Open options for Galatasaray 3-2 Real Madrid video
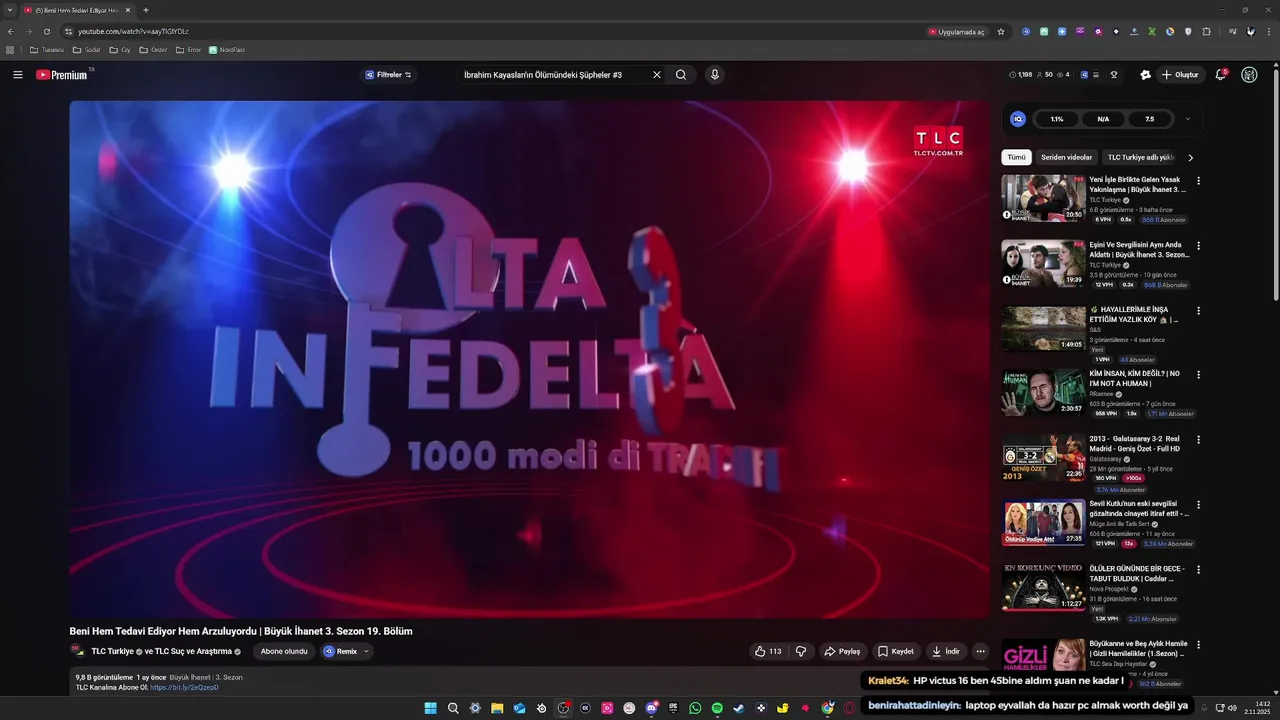The height and width of the screenshot is (720, 1280). 1198,440
